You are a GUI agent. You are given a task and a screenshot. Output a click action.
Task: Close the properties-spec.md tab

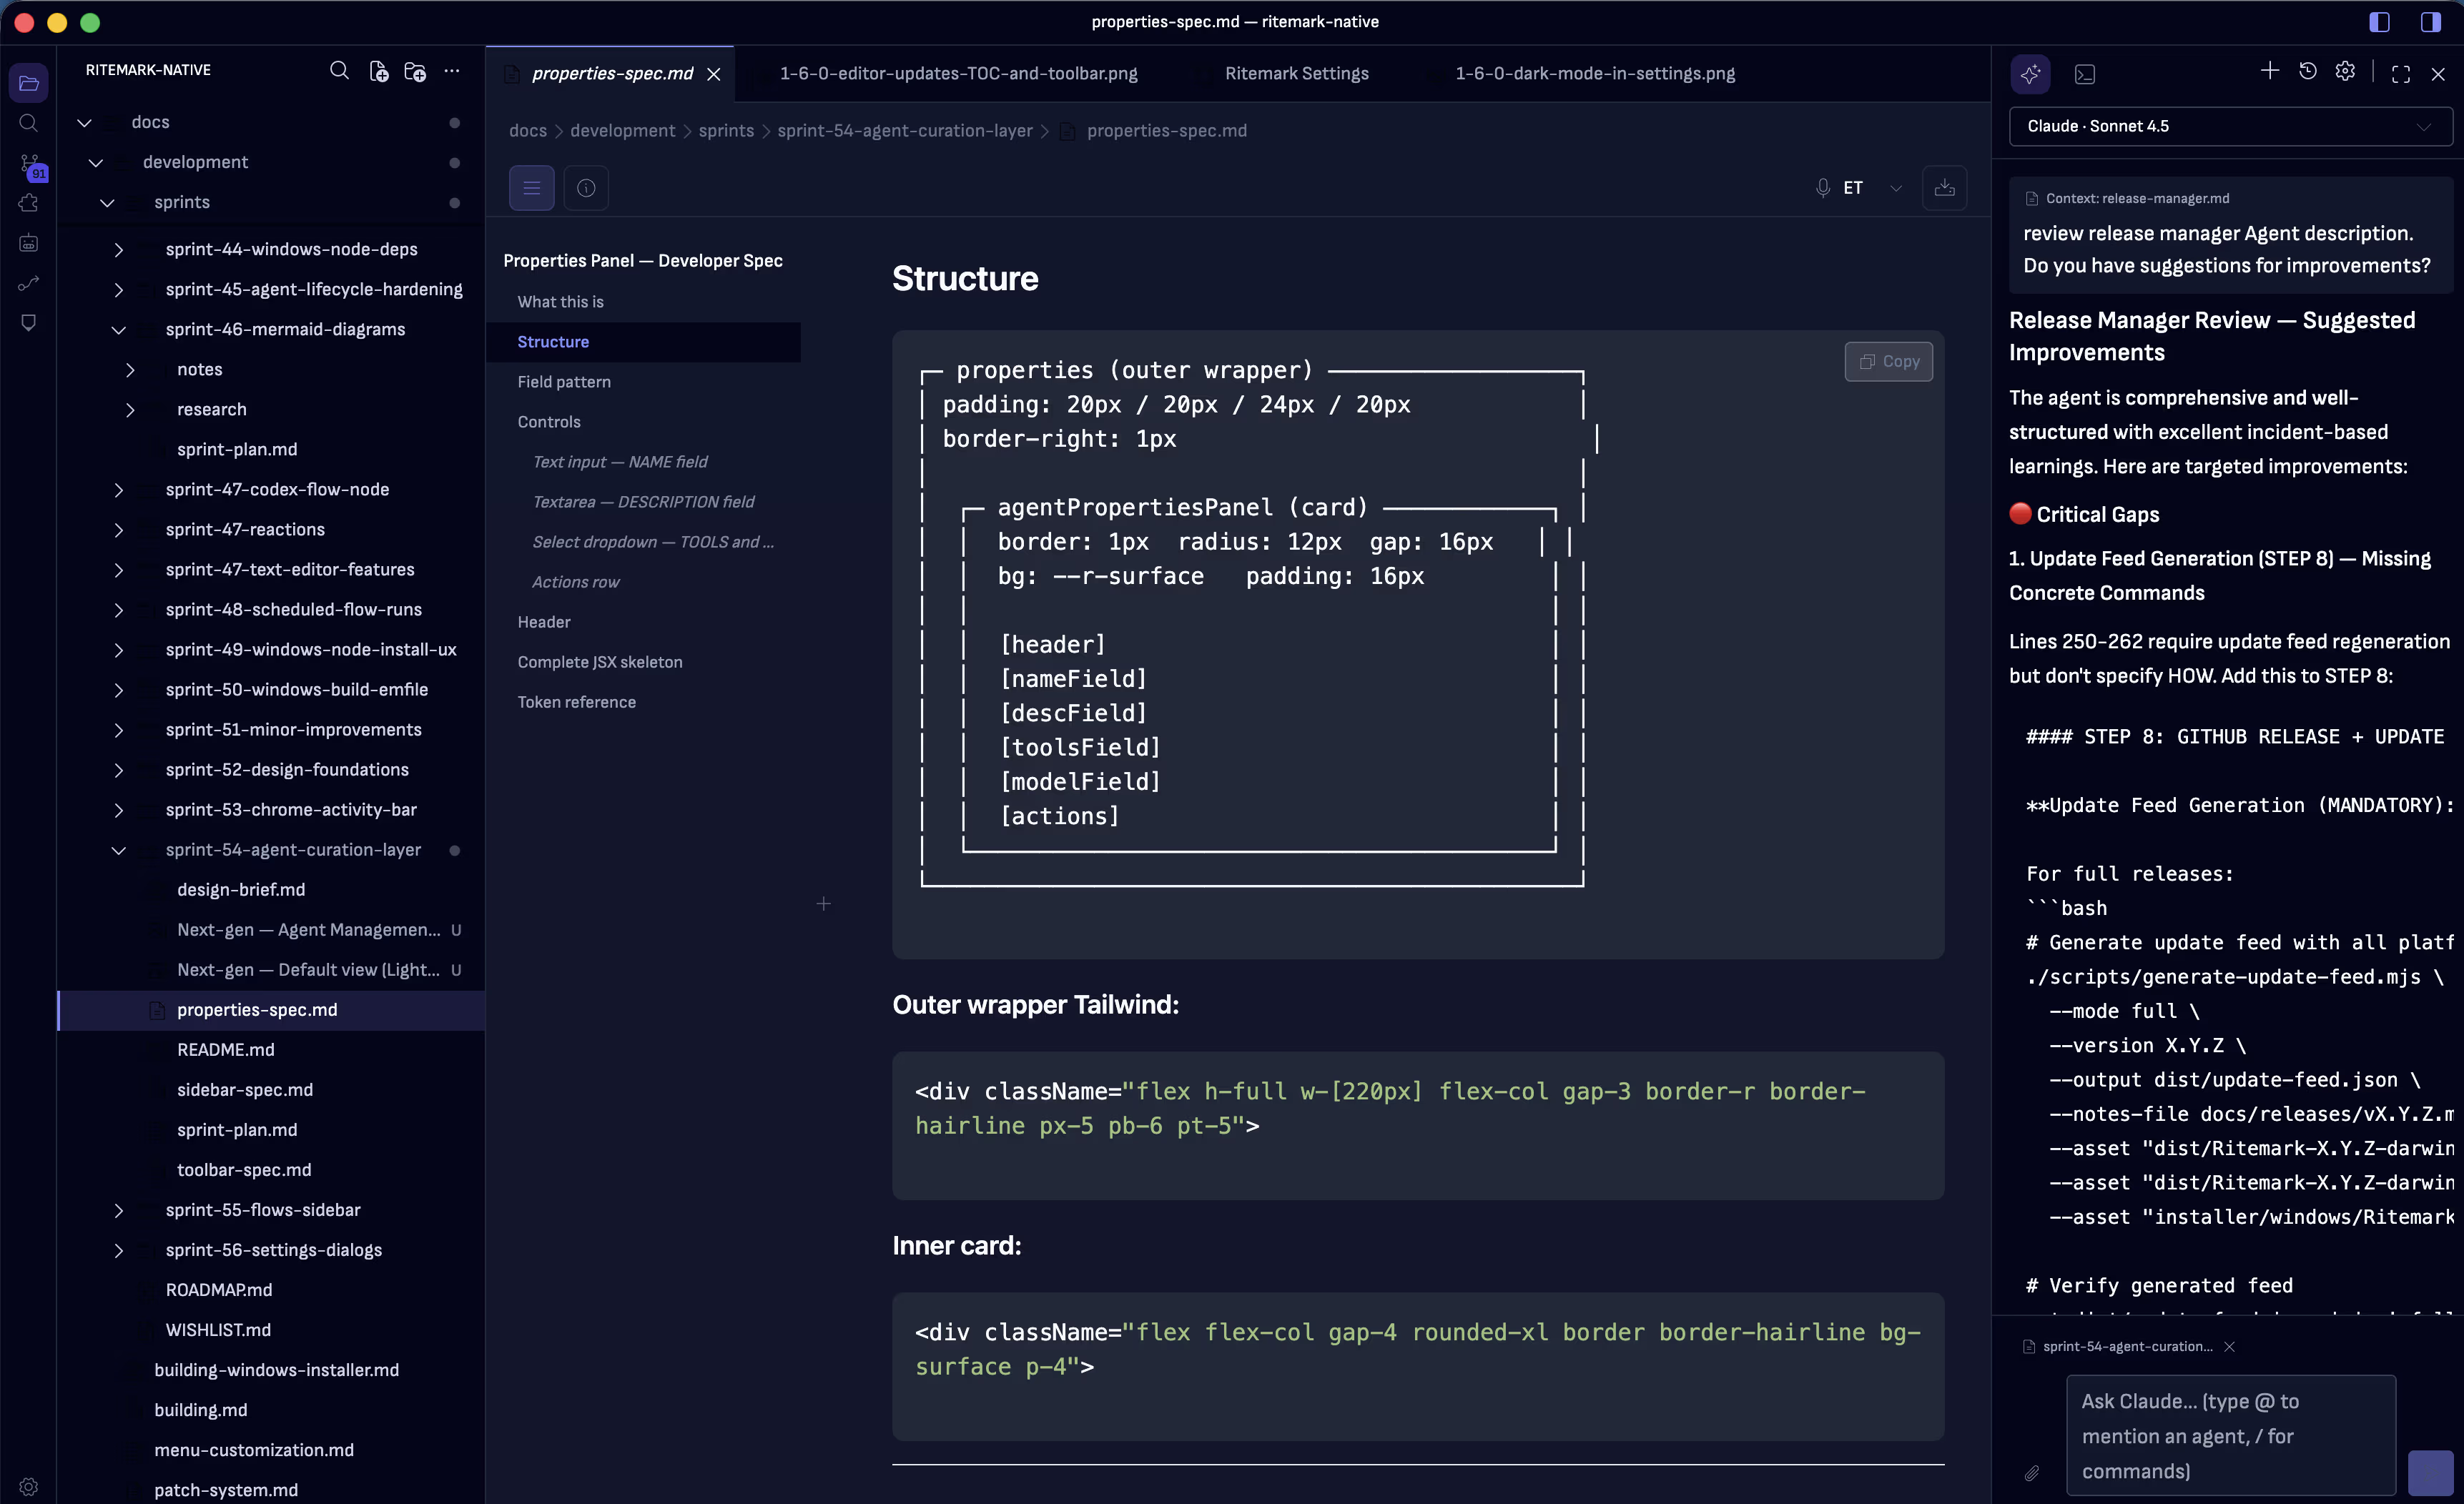714,74
